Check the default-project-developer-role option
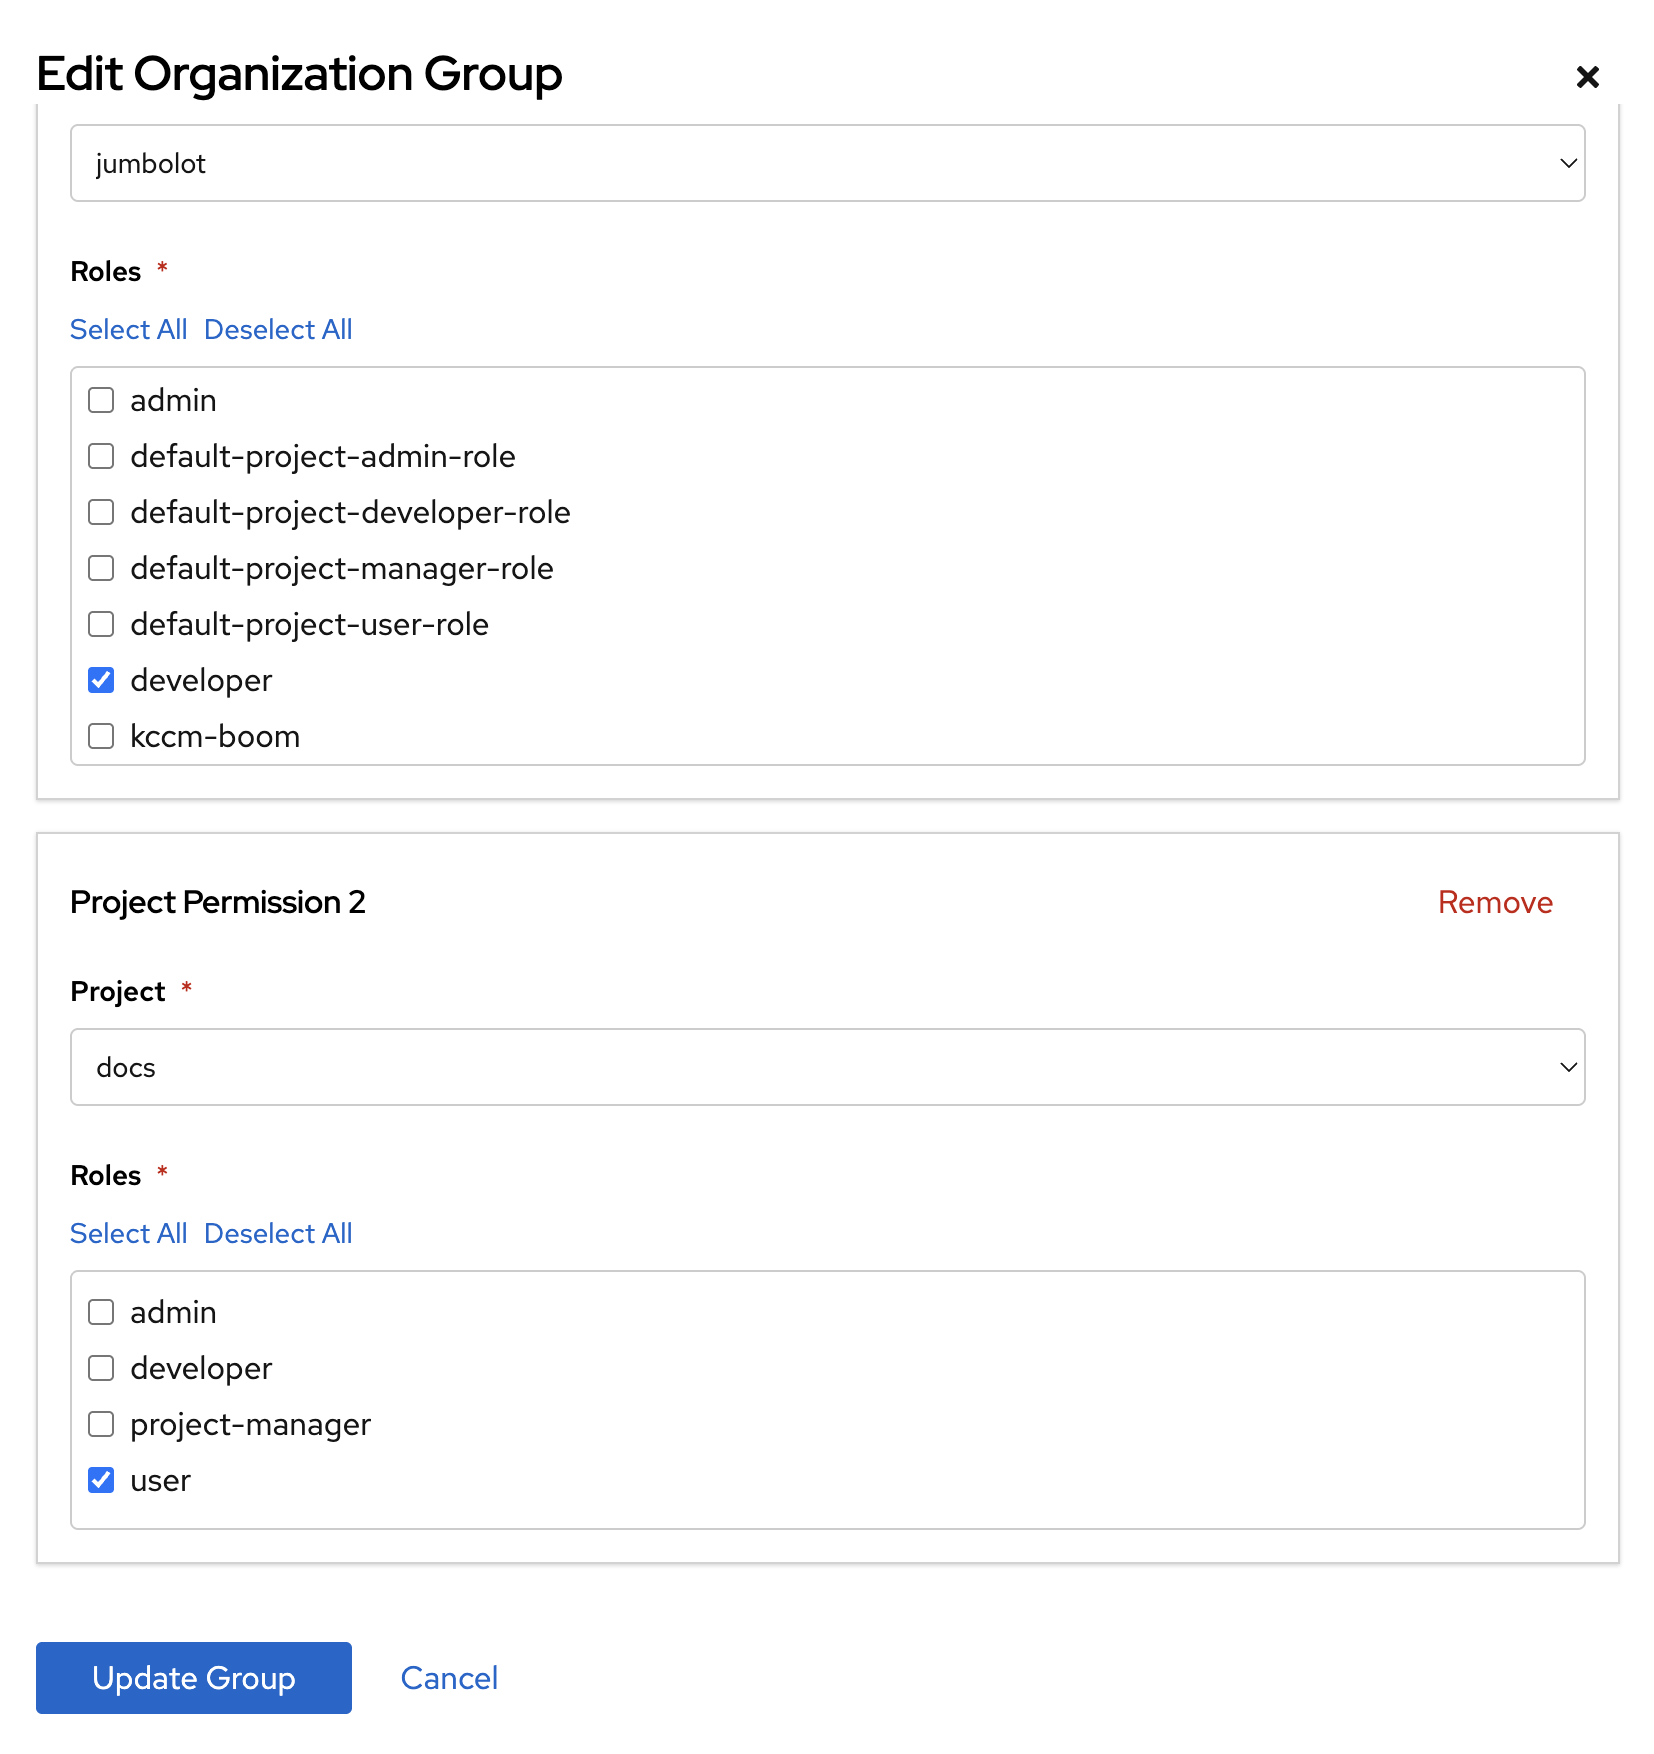 point(101,512)
